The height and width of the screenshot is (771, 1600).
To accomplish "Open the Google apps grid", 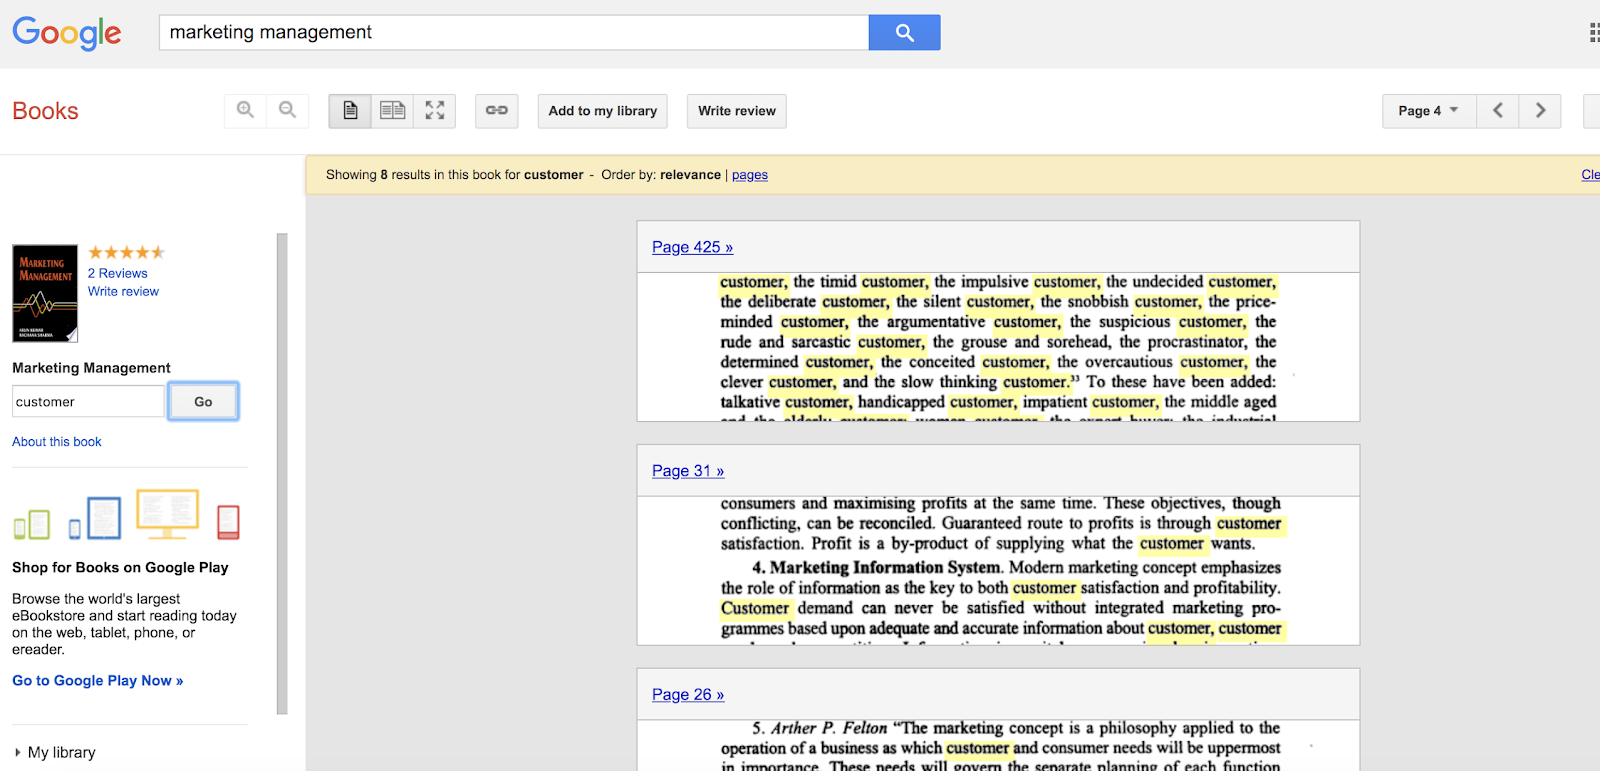I will (1594, 33).
